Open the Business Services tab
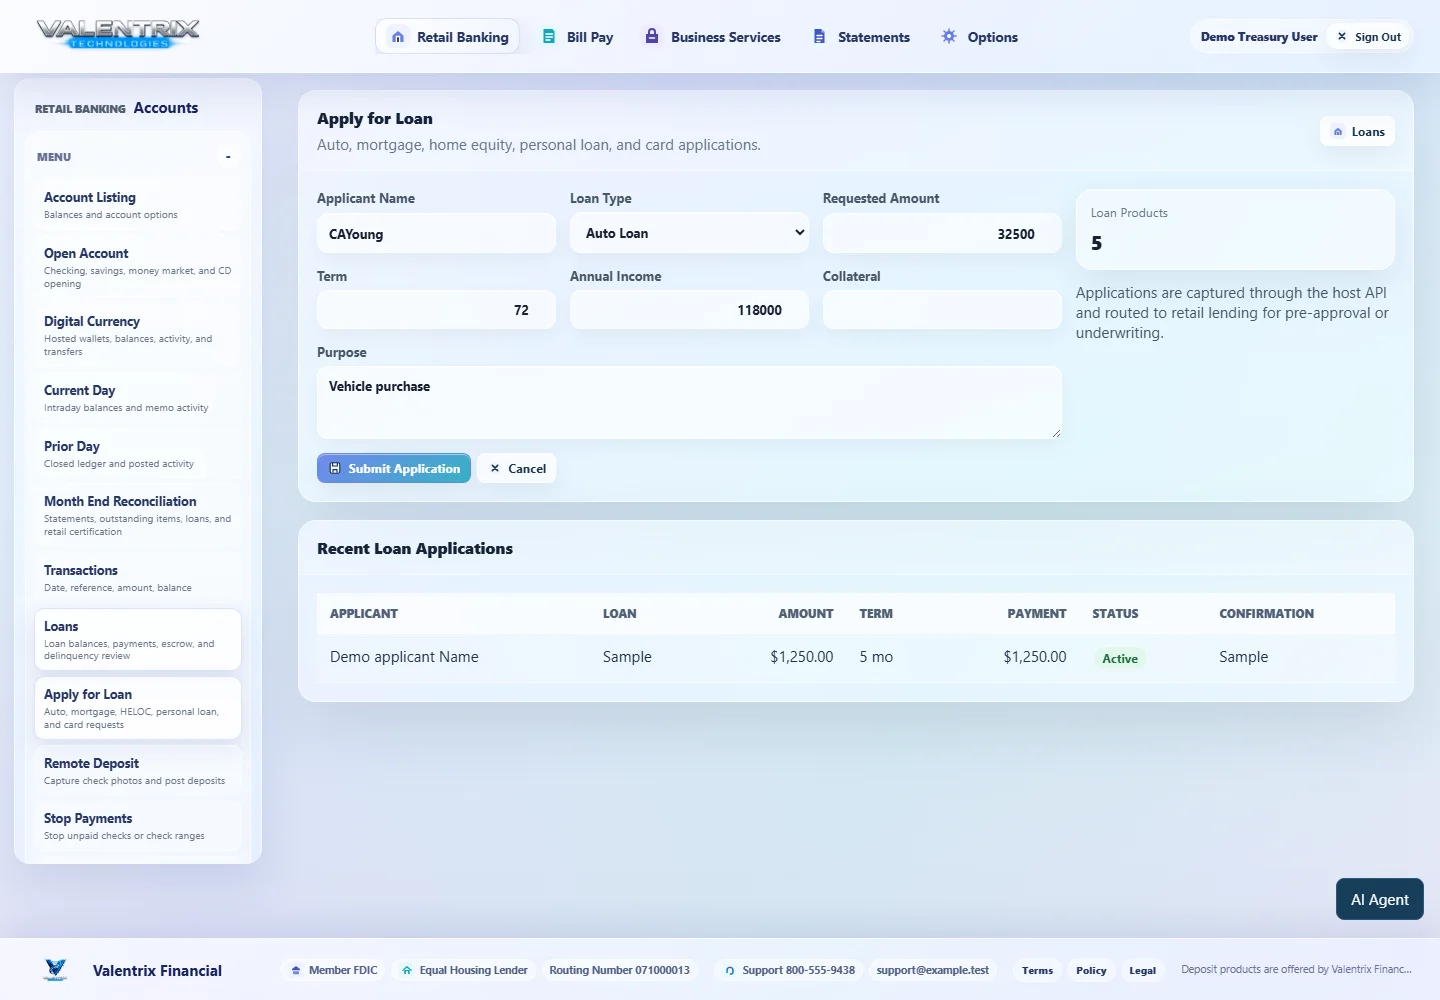This screenshot has width=1440, height=1000. point(713,37)
